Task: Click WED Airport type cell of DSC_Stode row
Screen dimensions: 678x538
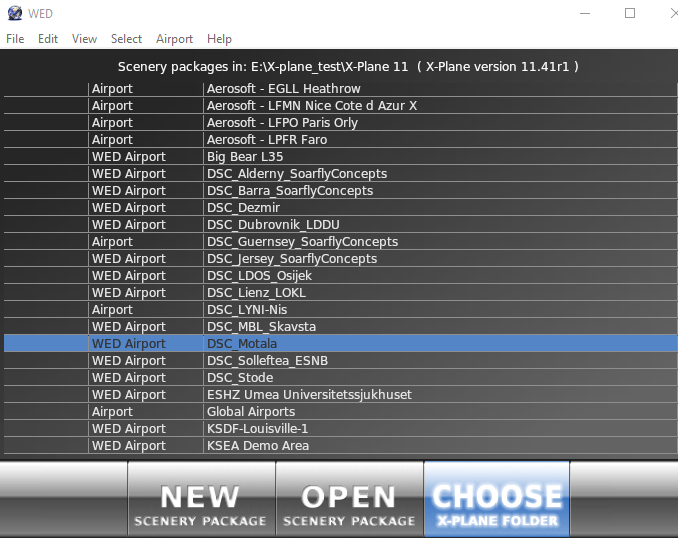Action: coord(146,378)
